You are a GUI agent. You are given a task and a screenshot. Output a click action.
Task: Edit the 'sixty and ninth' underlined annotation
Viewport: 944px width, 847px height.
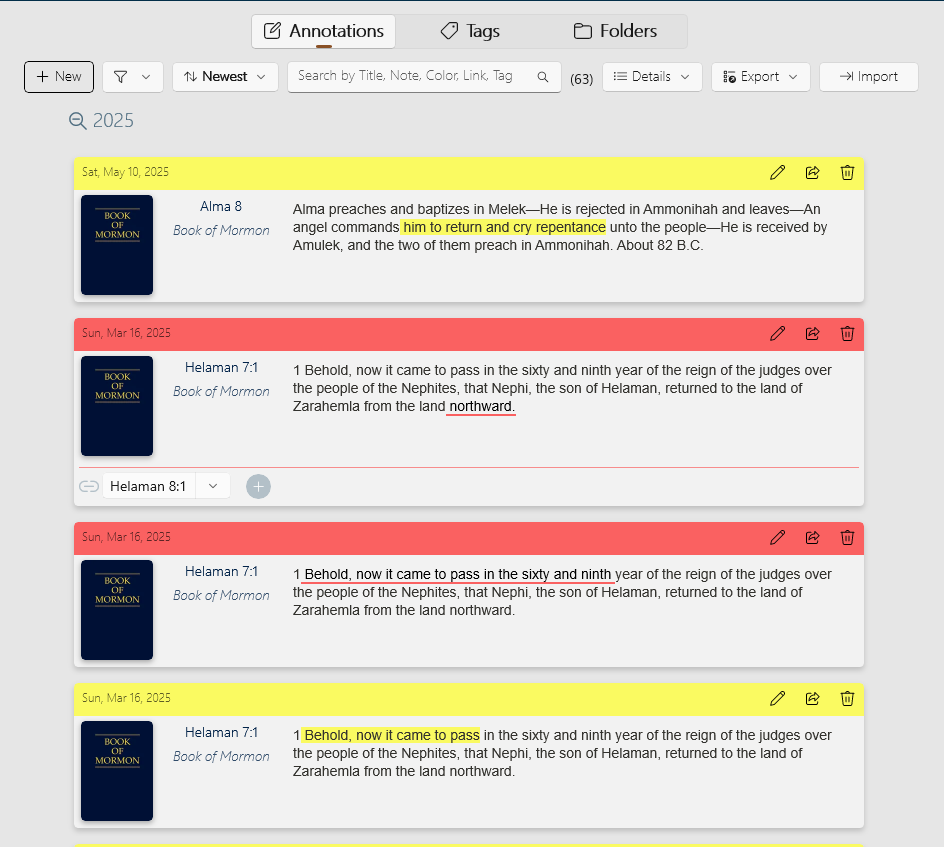pos(777,538)
